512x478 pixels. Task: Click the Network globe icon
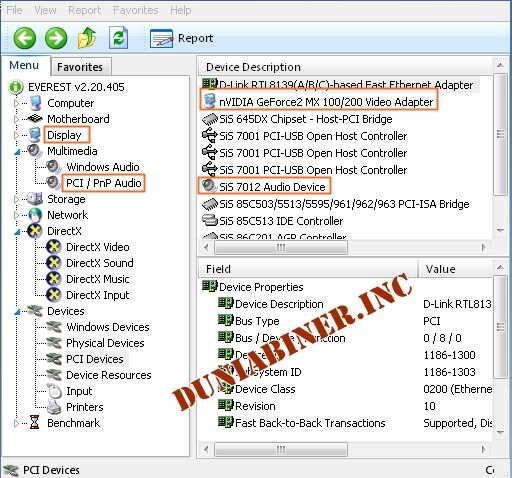35,215
